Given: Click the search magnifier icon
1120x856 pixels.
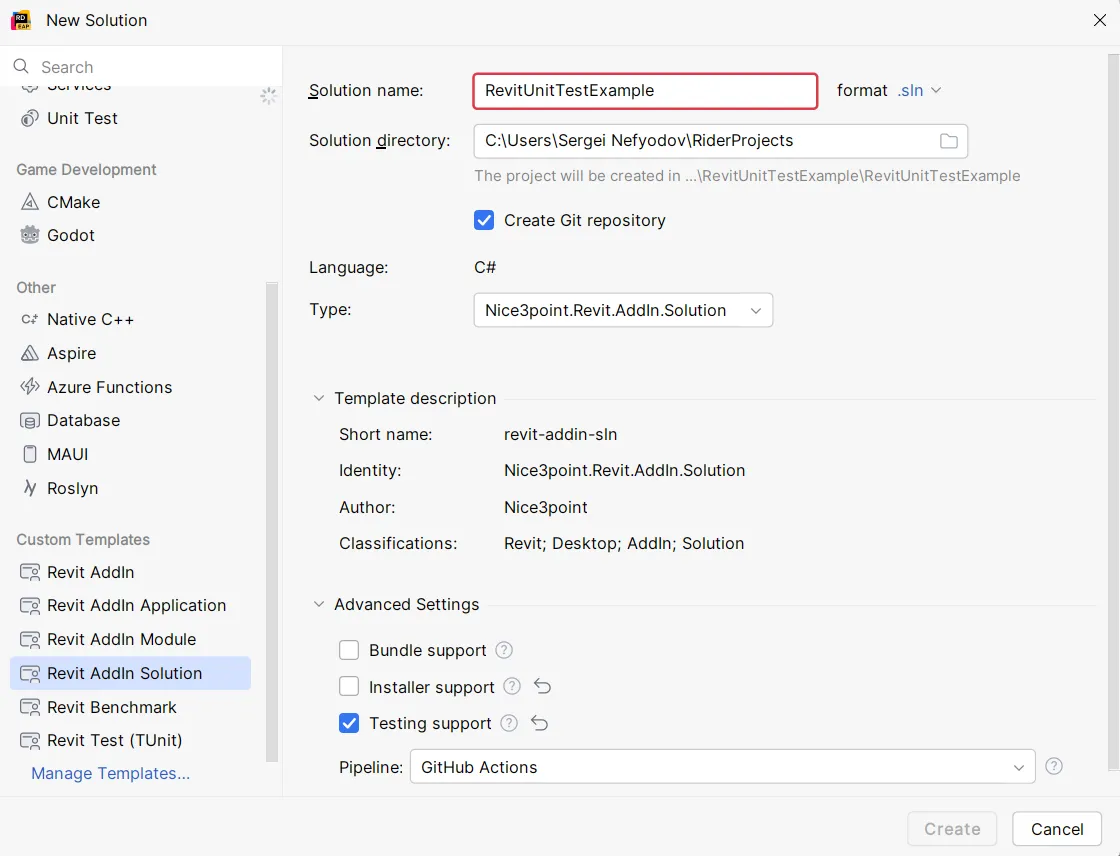Looking at the screenshot, I should [x=21, y=66].
